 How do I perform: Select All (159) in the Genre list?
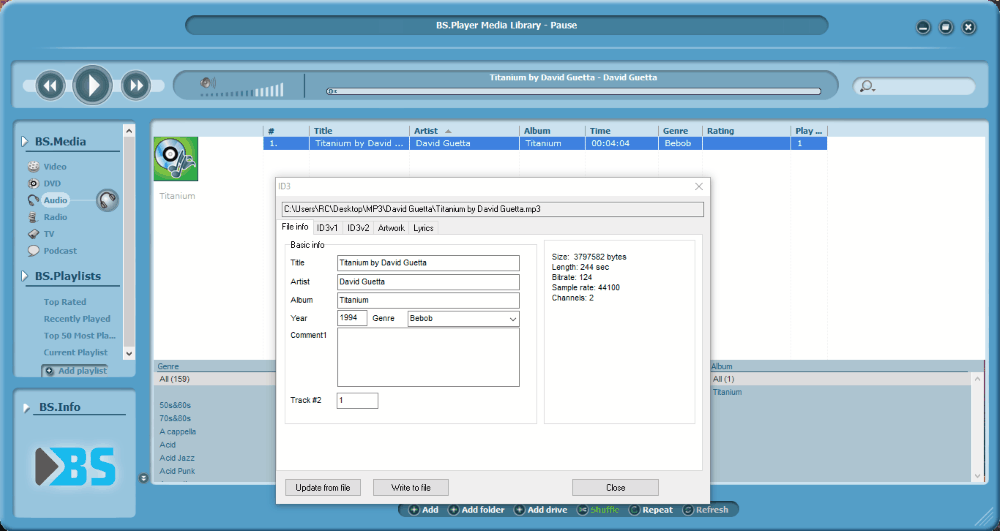214,379
